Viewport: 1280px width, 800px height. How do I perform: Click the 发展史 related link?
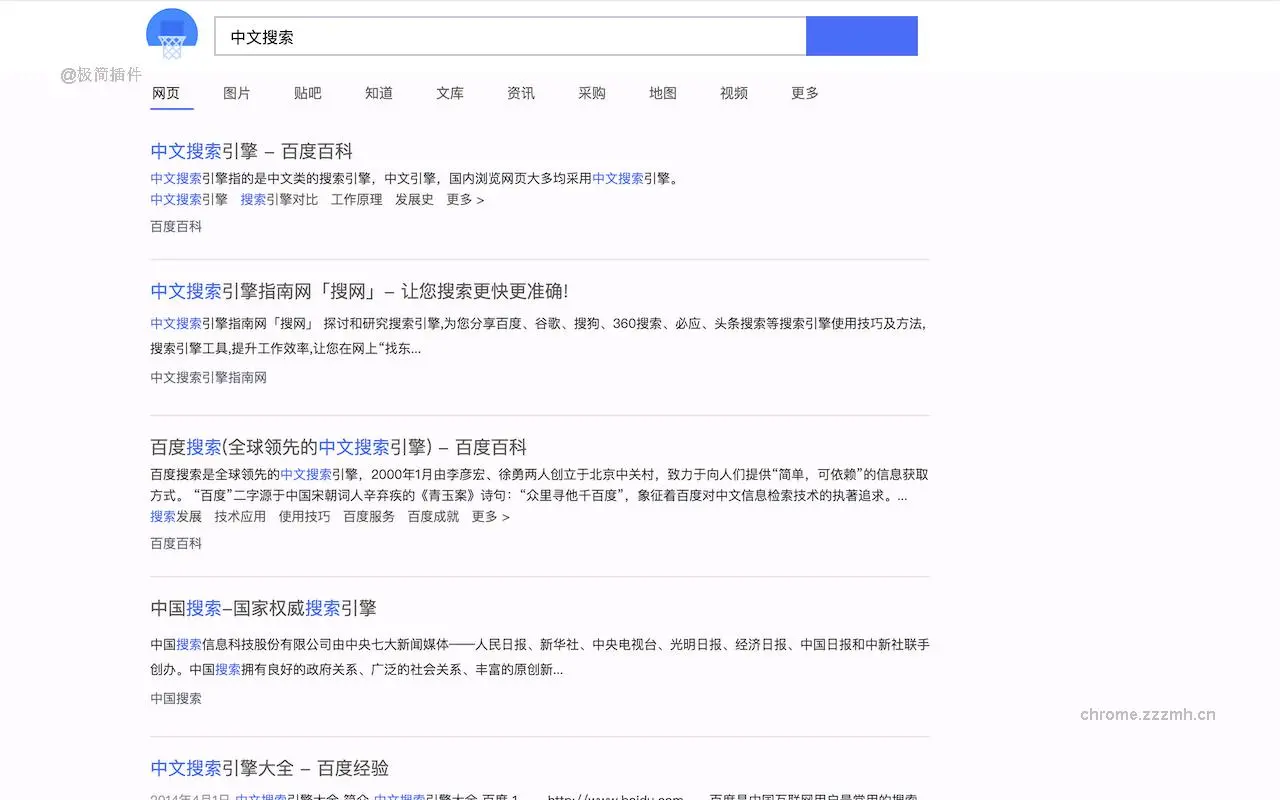click(414, 199)
